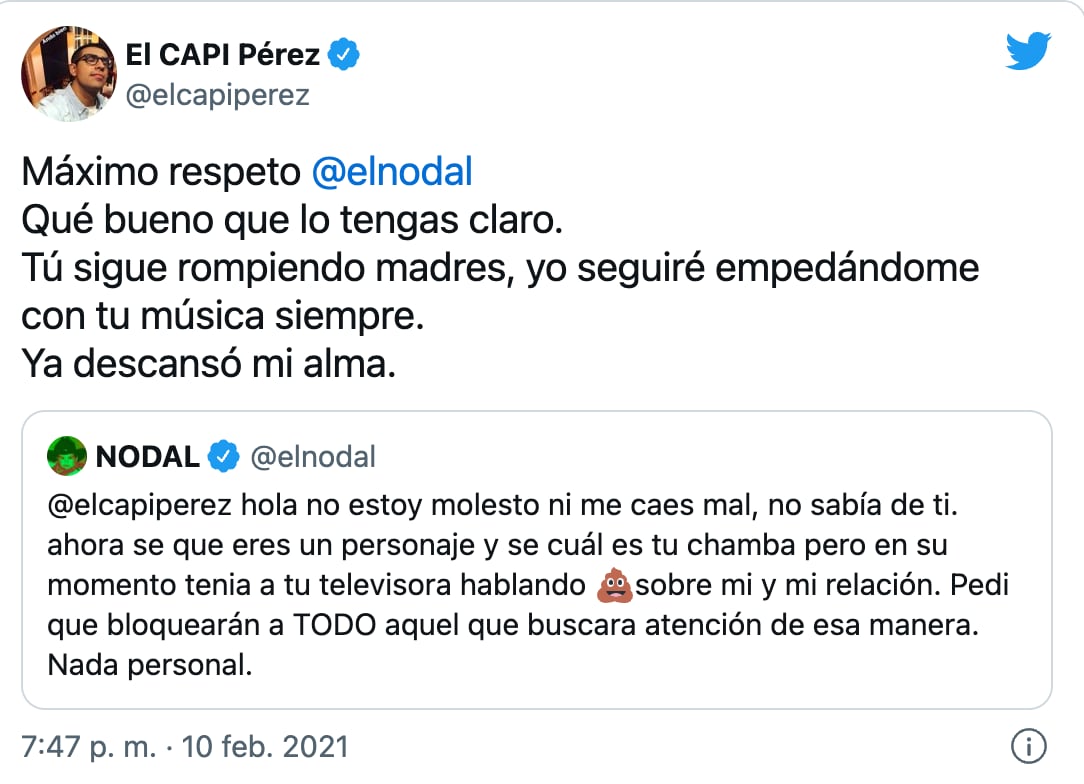Click NODAL's verified badge
The height and width of the screenshot is (784, 1084).
[223, 457]
